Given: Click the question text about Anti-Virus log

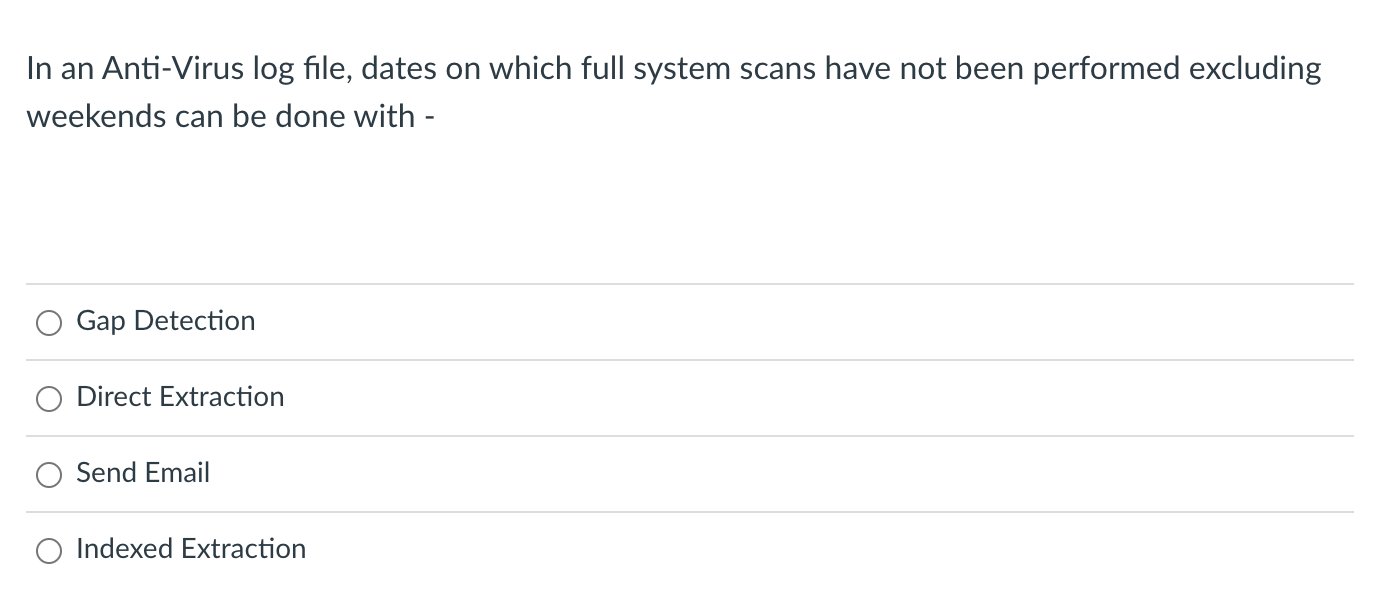Looking at the screenshot, I should click(674, 92).
